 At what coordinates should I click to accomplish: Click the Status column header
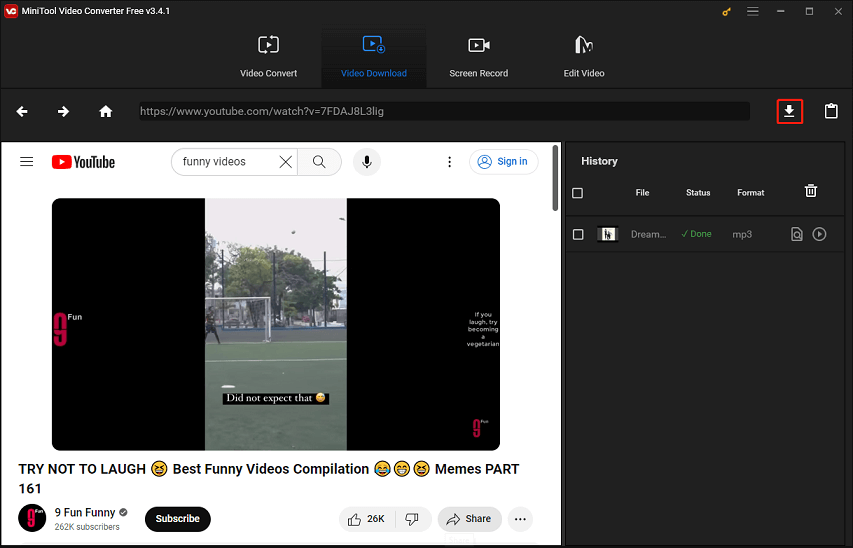698,193
